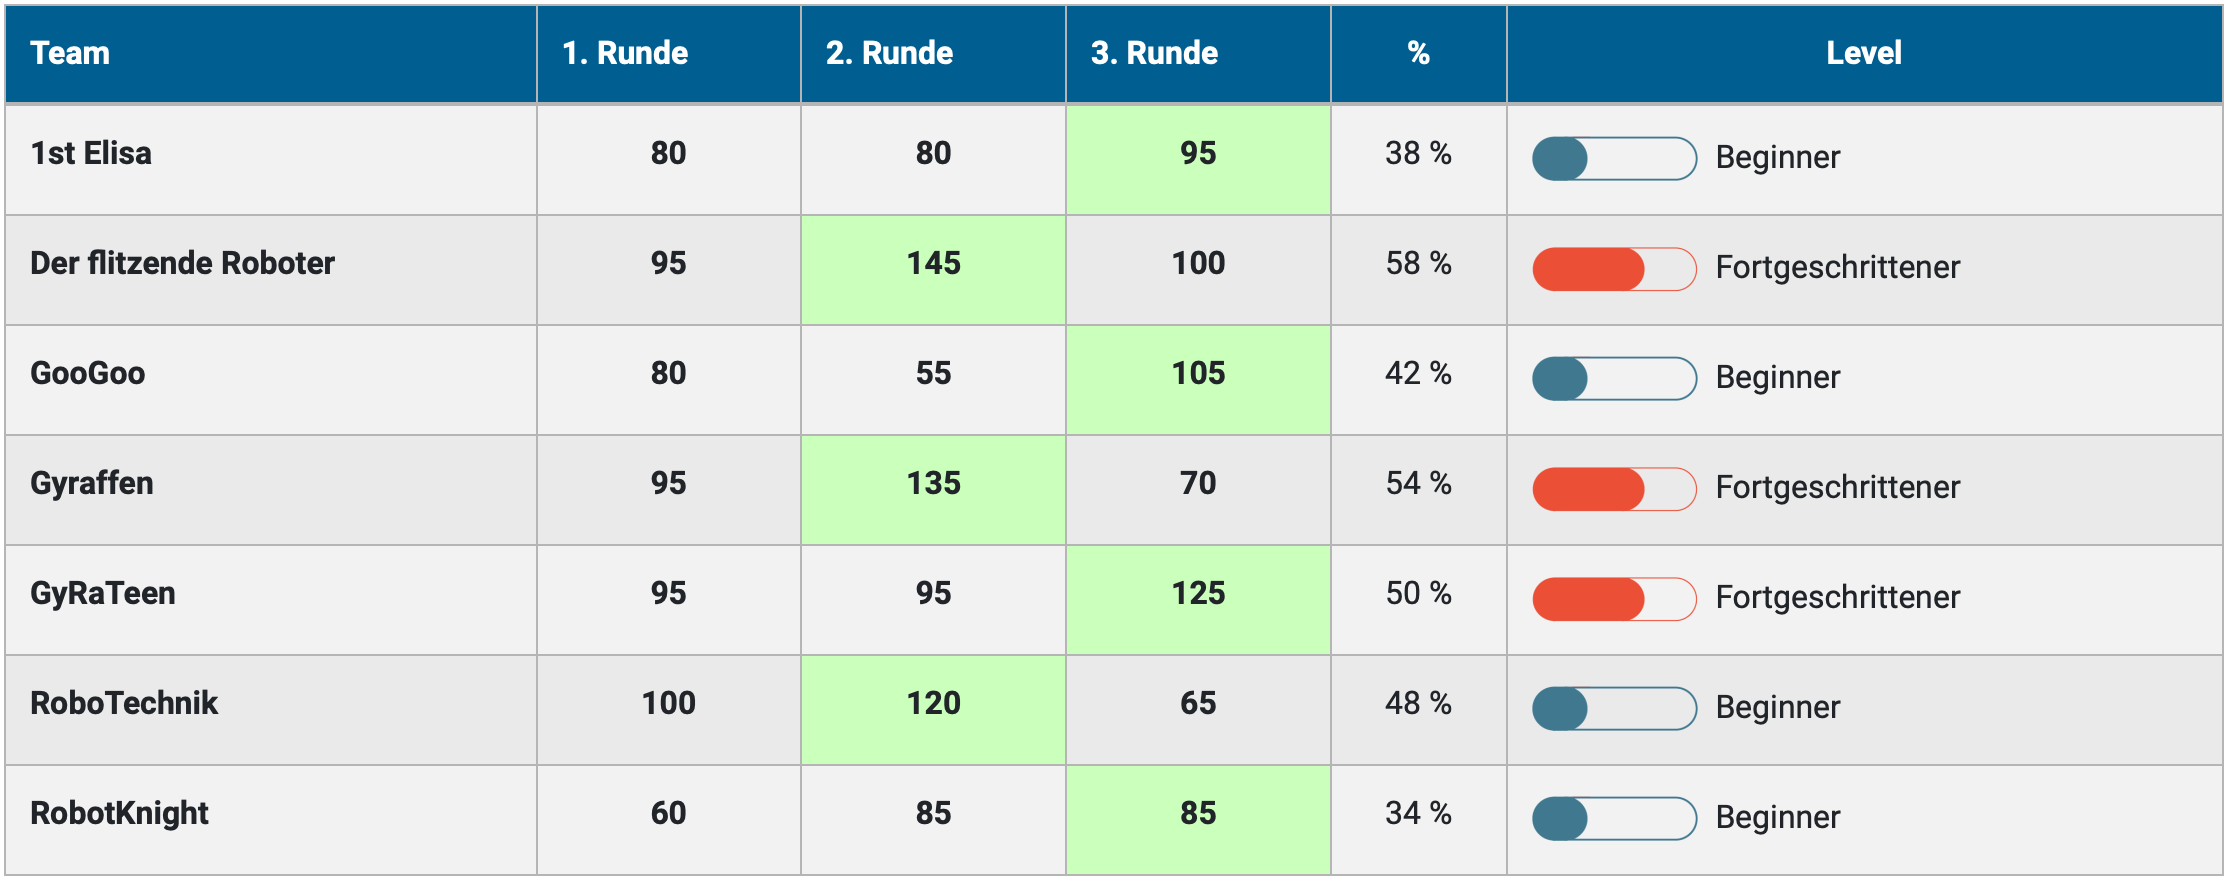The image size is (2234, 886).
Task: Click the highlighted 145 score cell
Action: [x=933, y=264]
